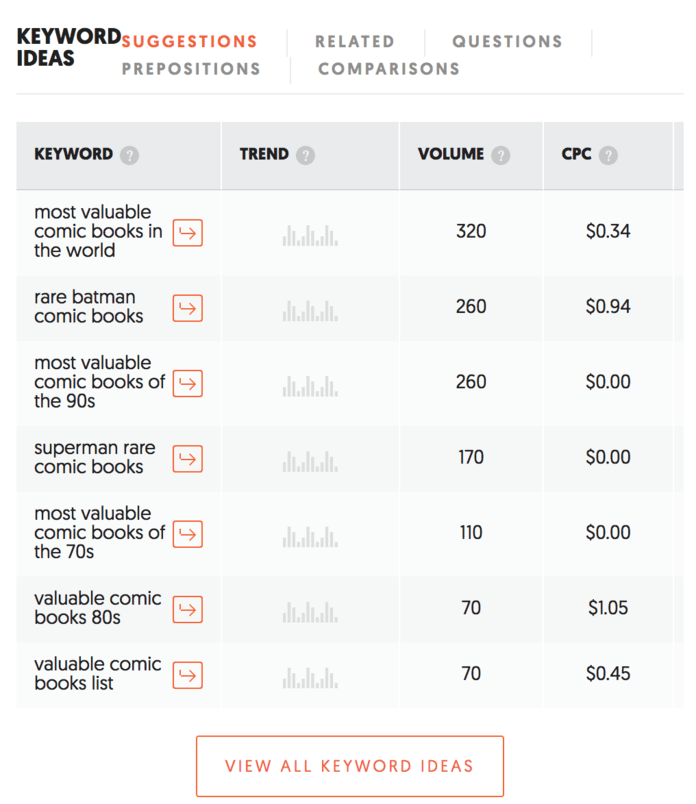The width and height of the screenshot is (696, 804).
Task: Click arrow icon beside 'valuable comic books list'
Action: 187,675
